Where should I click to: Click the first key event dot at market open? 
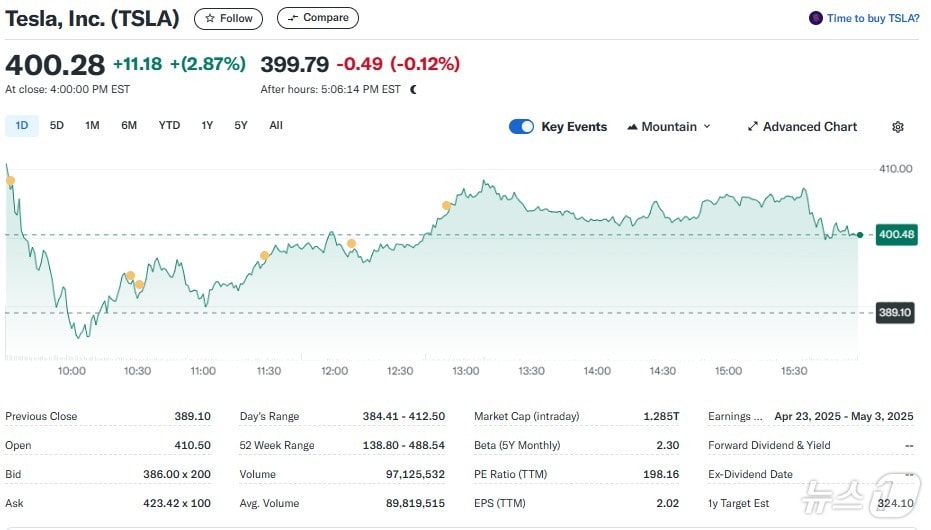[x=10, y=181]
